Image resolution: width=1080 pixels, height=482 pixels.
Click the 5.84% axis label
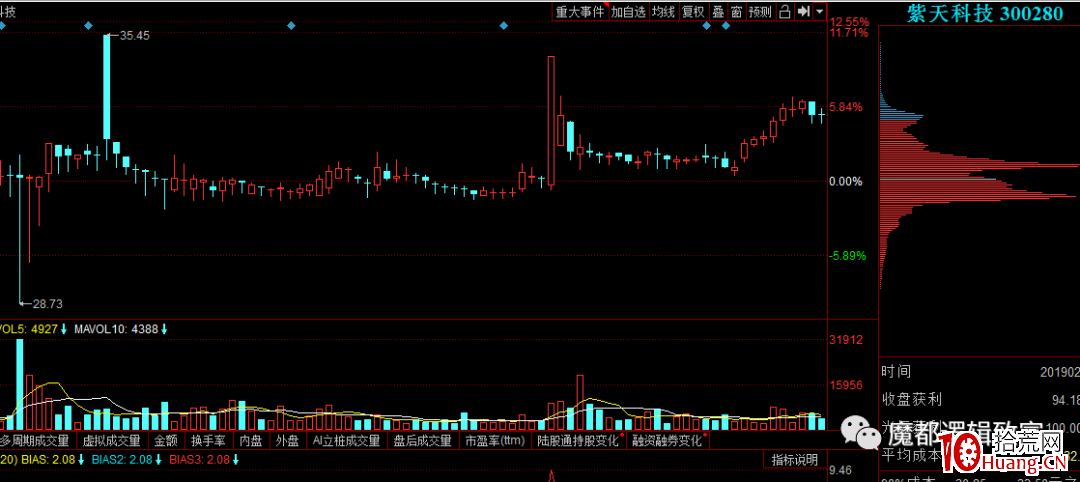(847, 107)
